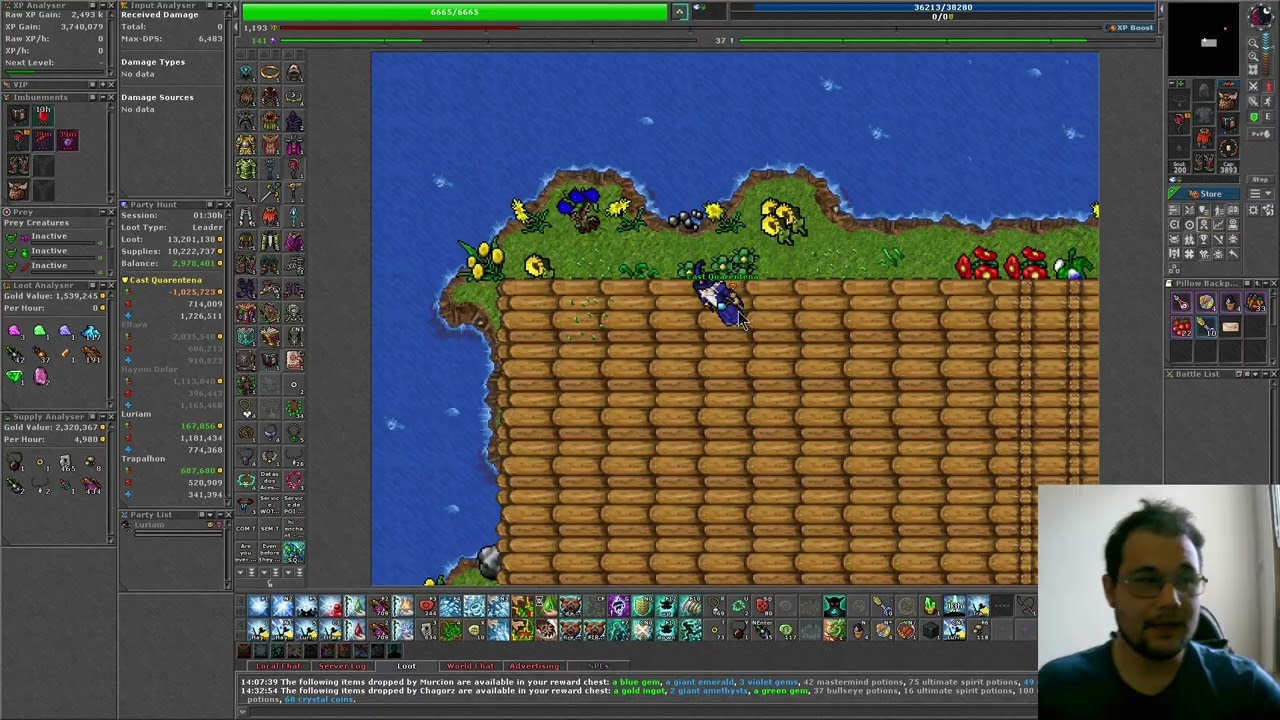
Task: Click the first Prey creature slot icon
Action: [x=10, y=237]
